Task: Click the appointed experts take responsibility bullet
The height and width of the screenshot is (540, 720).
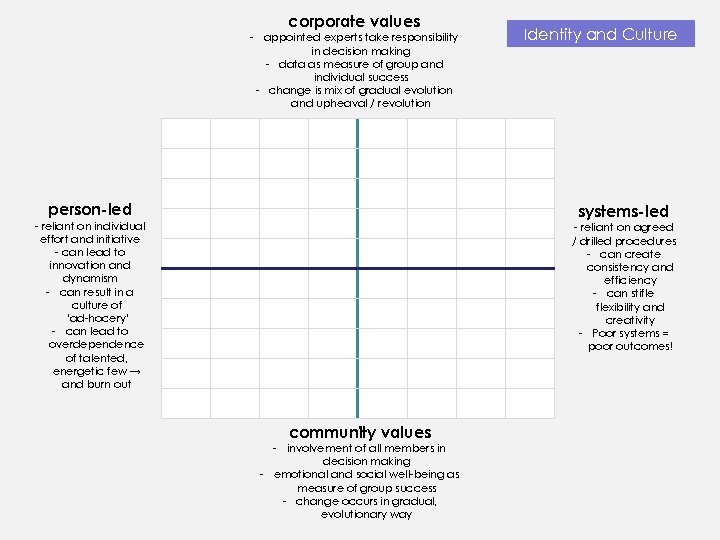Action: tap(360, 44)
